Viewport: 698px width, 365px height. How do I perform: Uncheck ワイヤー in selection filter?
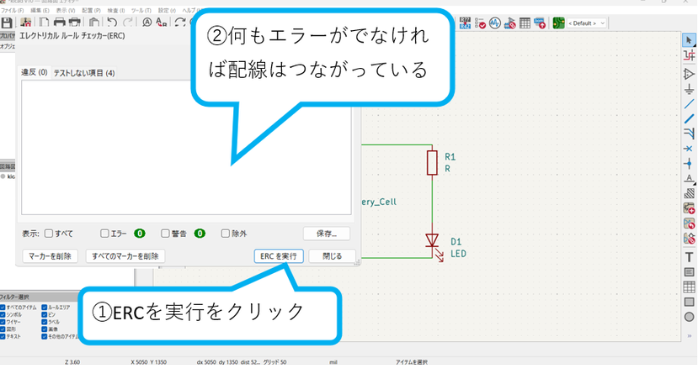click(x=3, y=321)
